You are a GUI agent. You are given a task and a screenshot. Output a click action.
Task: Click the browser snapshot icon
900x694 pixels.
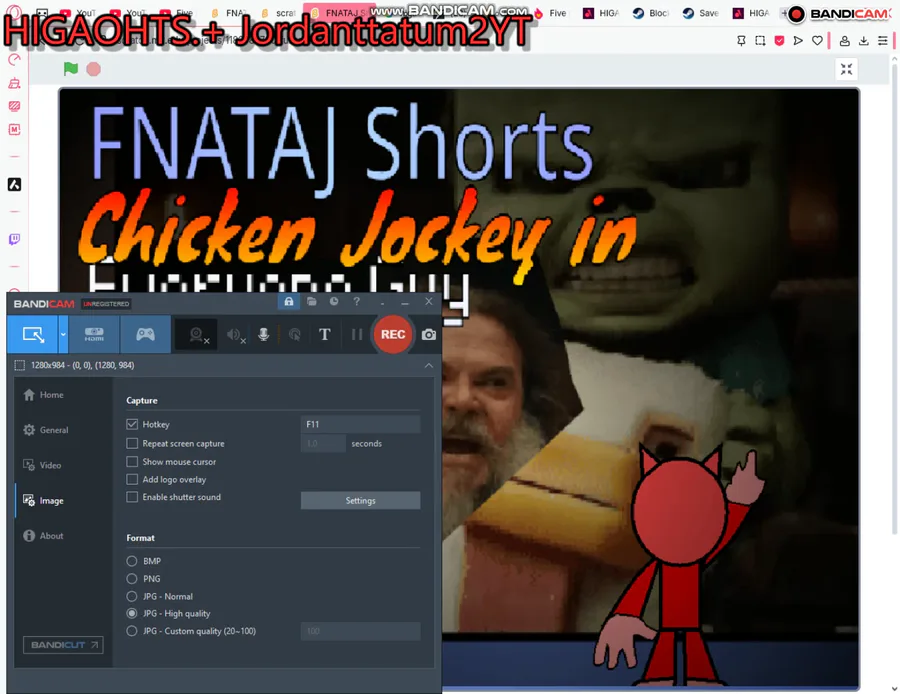[761, 41]
